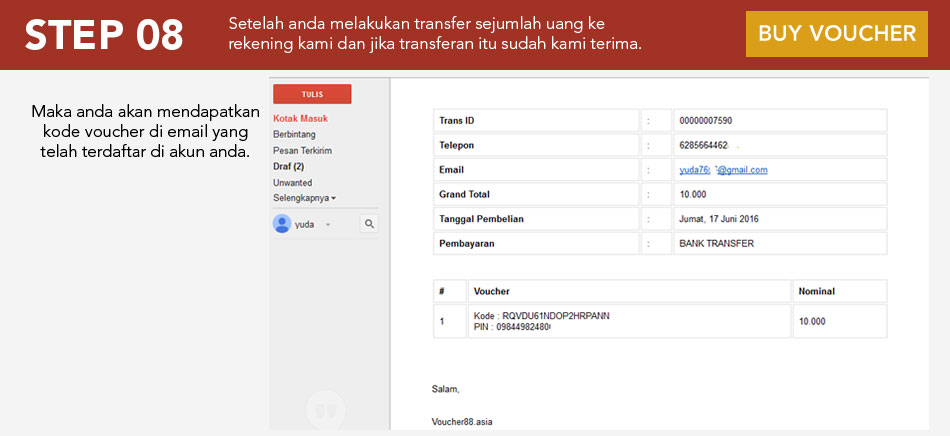Open the gmail.com email address link

[723, 170]
